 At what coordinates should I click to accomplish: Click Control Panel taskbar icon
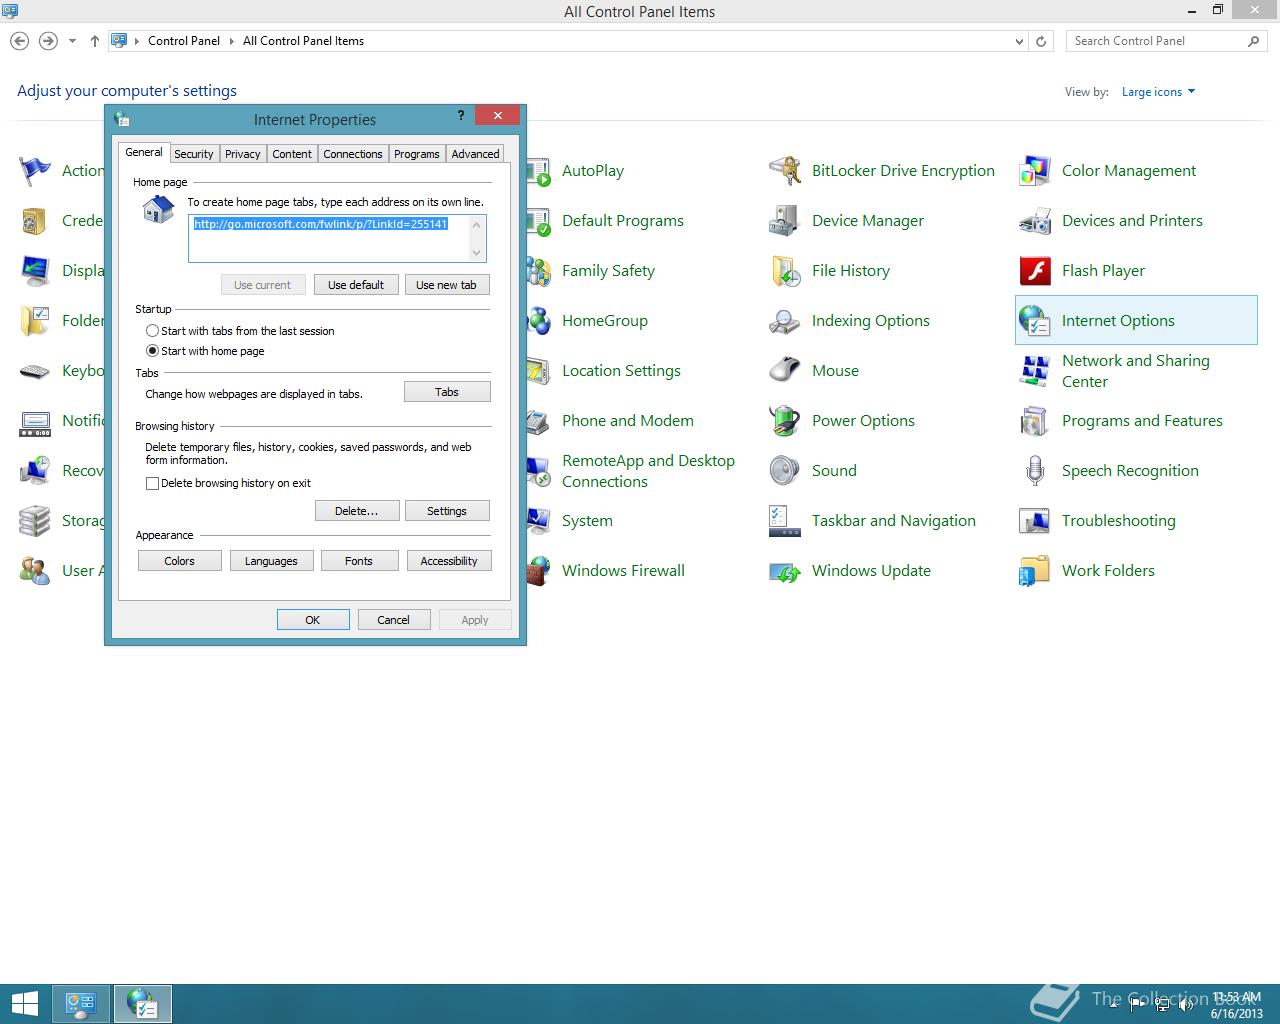pyautogui.click(x=81, y=1004)
